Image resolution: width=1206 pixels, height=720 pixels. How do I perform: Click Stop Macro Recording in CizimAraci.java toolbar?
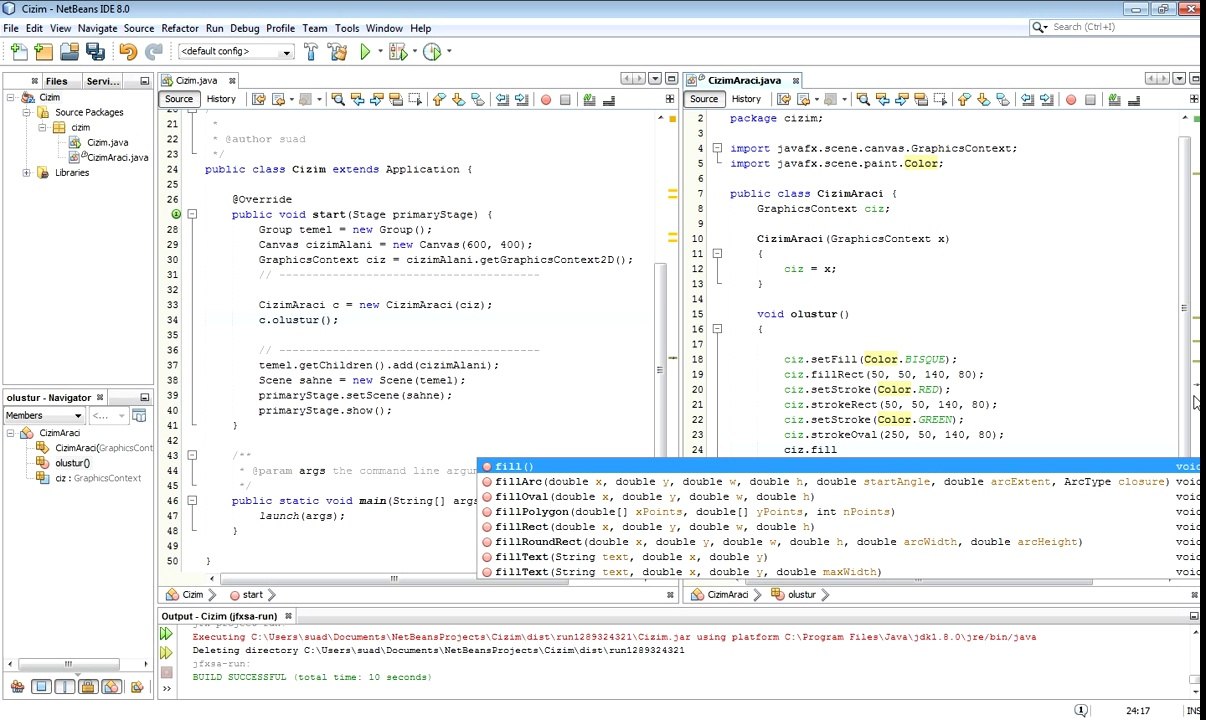pyautogui.click(x=1090, y=99)
